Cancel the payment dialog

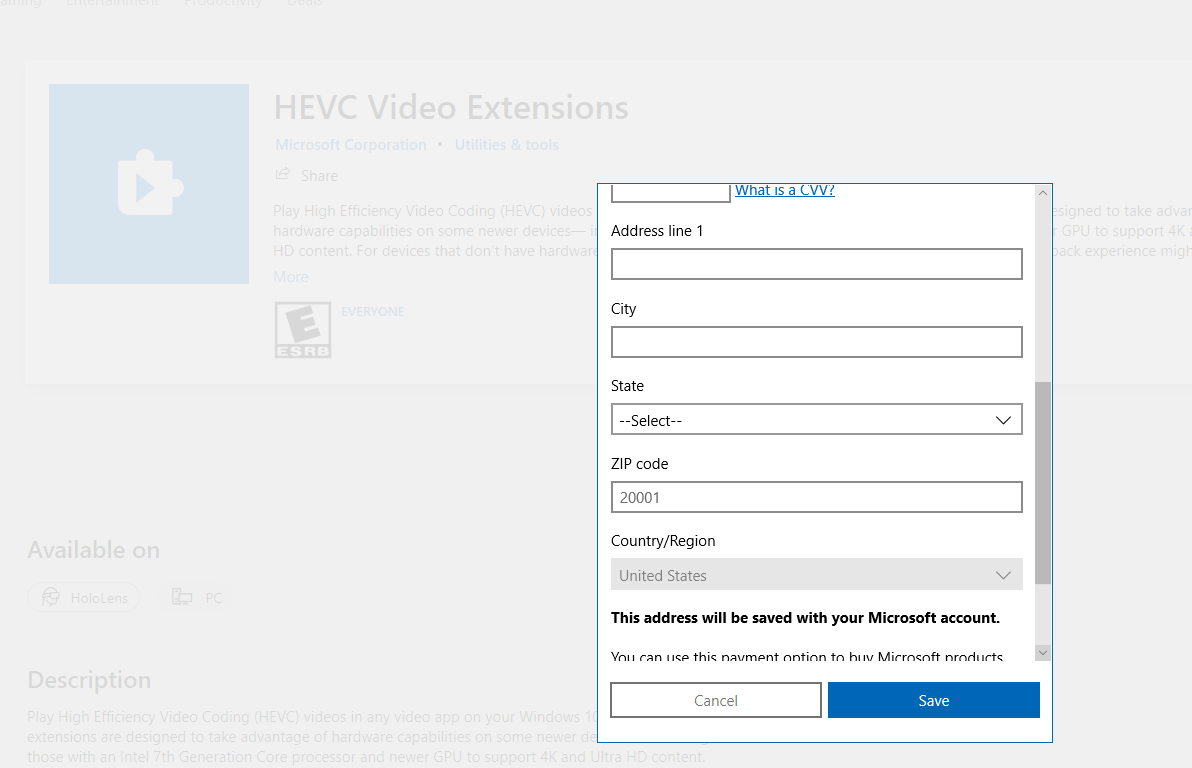(715, 700)
